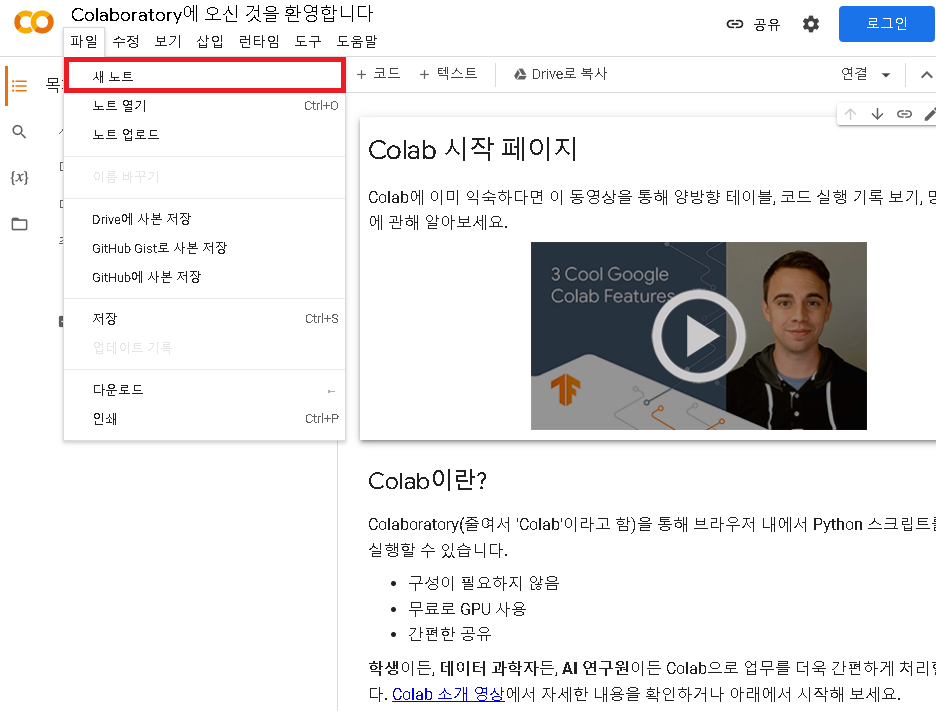The width and height of the screenshot is (936, 711).
Task: Open the Colab 소개 영상 link
Action: [x=448, y=692]
